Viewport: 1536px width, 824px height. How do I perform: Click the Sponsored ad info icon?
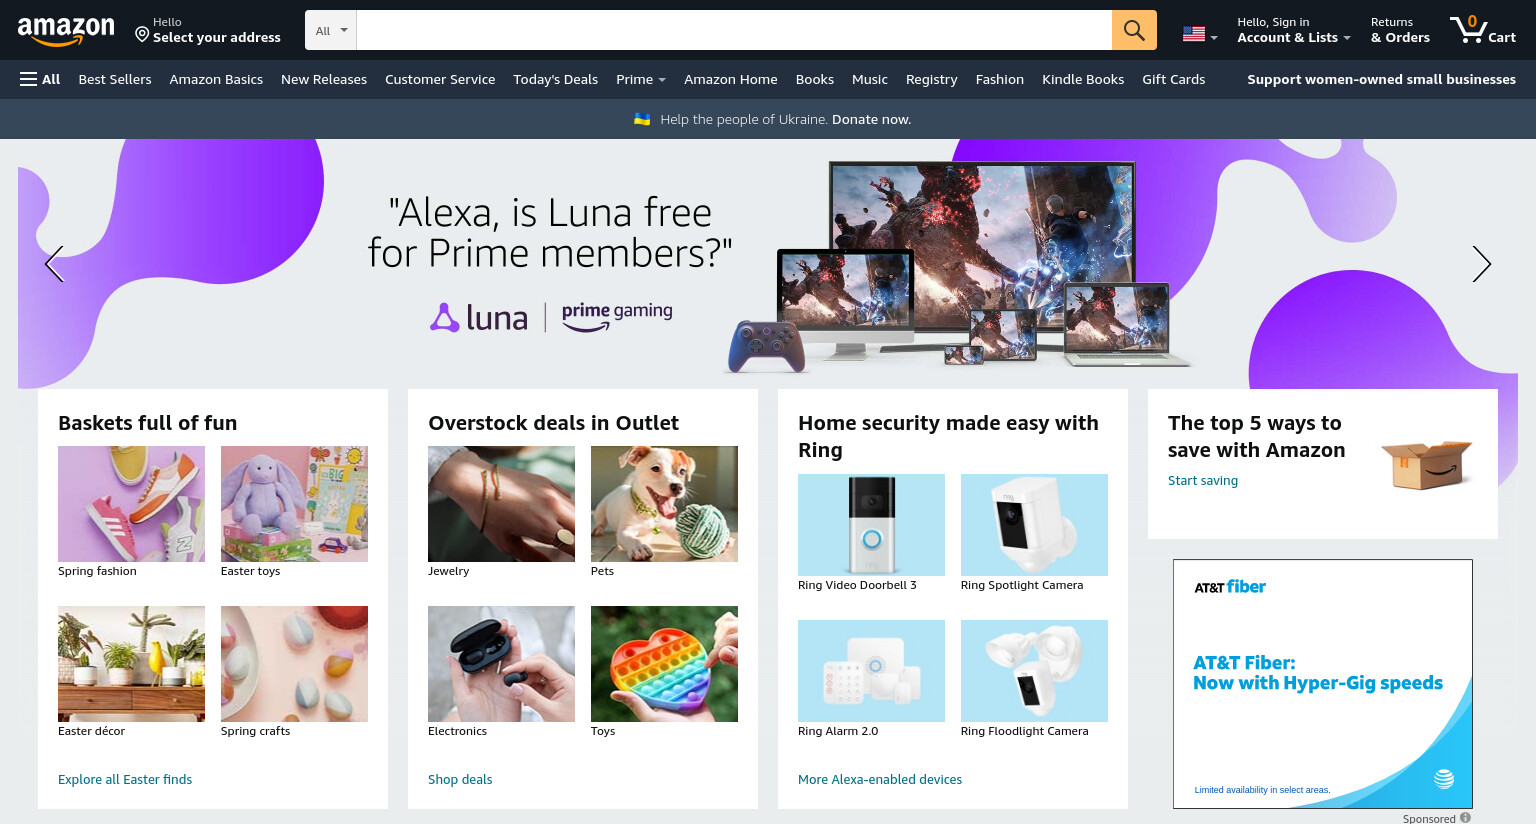(x=1465, y=818)
